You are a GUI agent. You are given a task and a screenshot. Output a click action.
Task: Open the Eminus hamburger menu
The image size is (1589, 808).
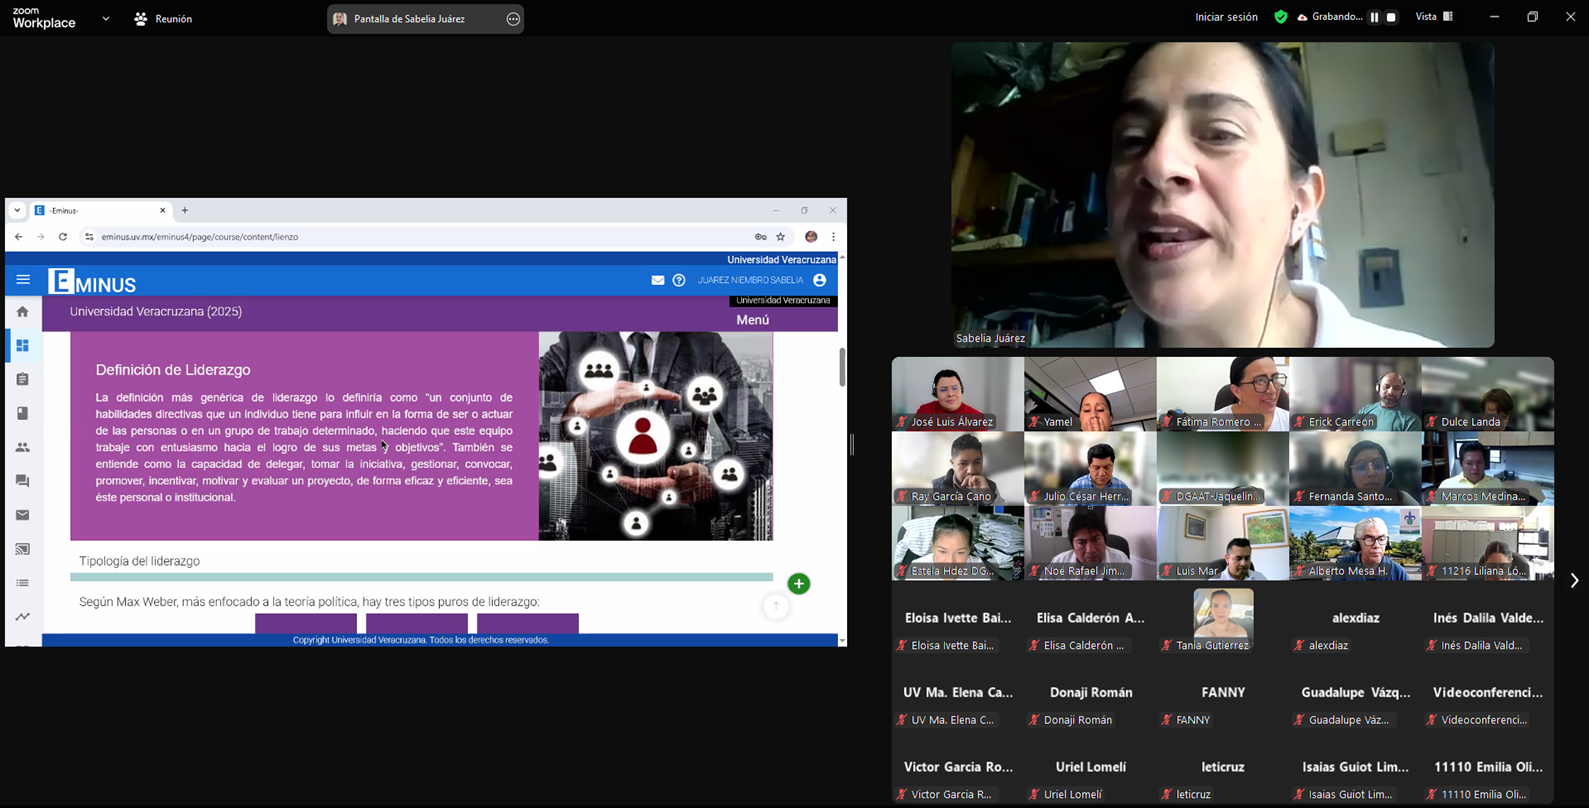click(x=23, y=280)
